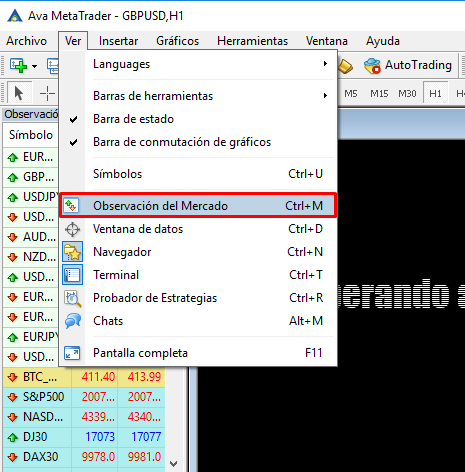Screen dimensions: 465x472
Task: Click the market watch scroll down arrow
Action: [x=173, y=464]
